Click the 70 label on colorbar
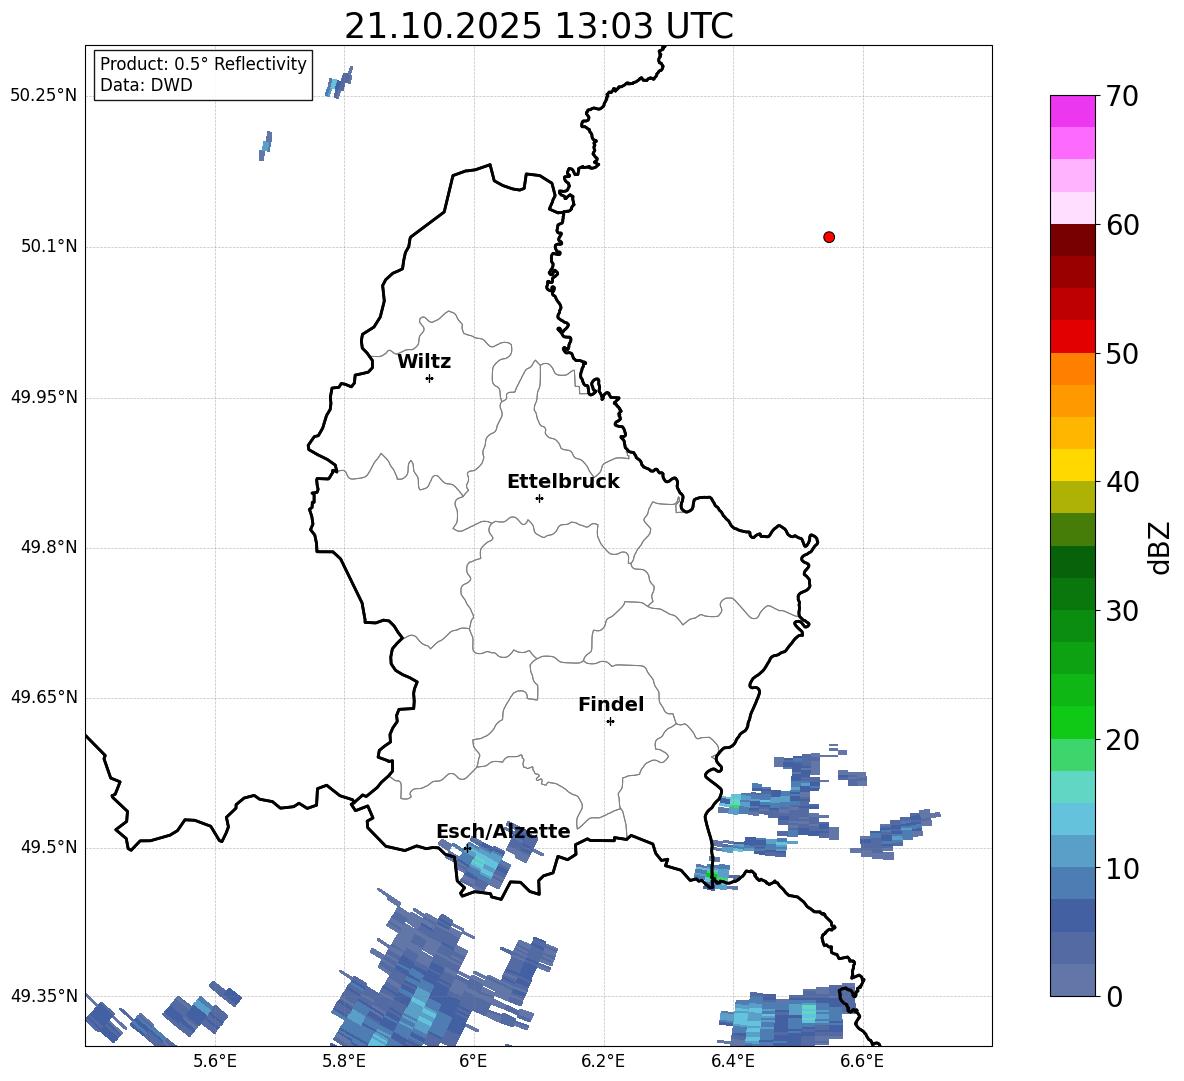 tap(1122, 97)
